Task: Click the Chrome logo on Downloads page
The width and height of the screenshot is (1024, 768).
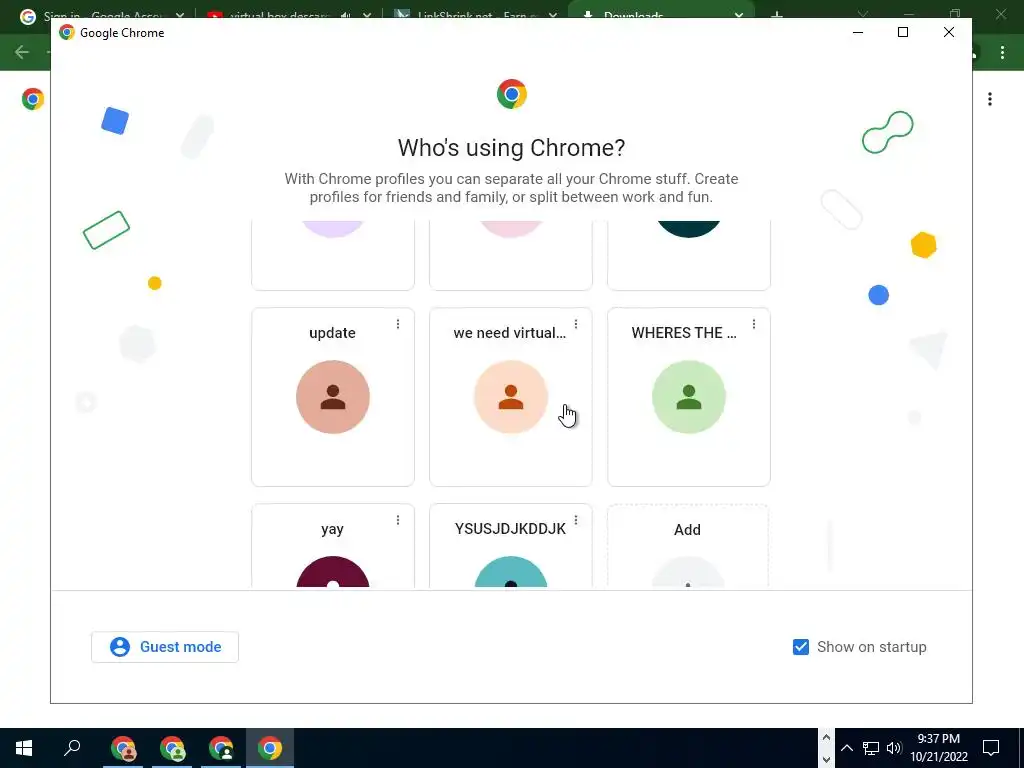Action: click(x=33, y=99)
